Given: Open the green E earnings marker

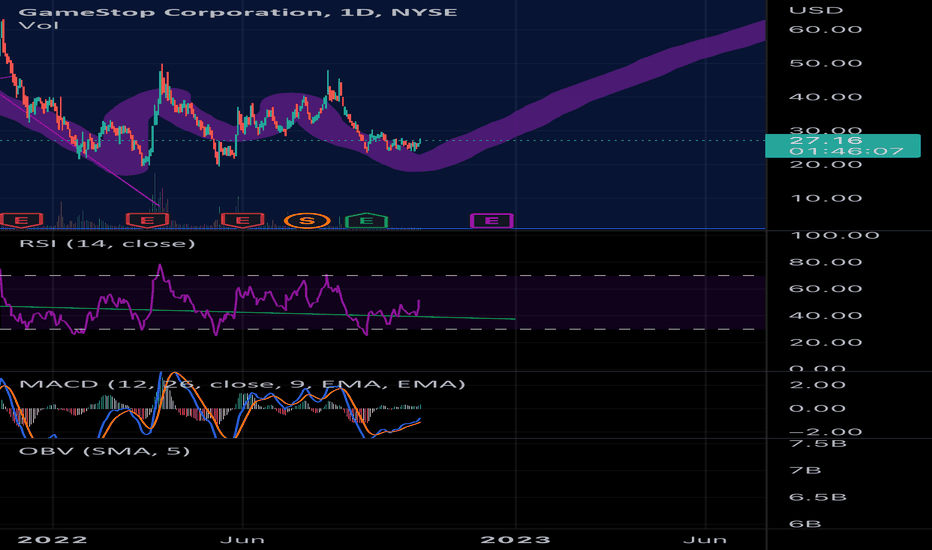Looking at the screenshot, I should pyautogui.click(x=367, y=221).
